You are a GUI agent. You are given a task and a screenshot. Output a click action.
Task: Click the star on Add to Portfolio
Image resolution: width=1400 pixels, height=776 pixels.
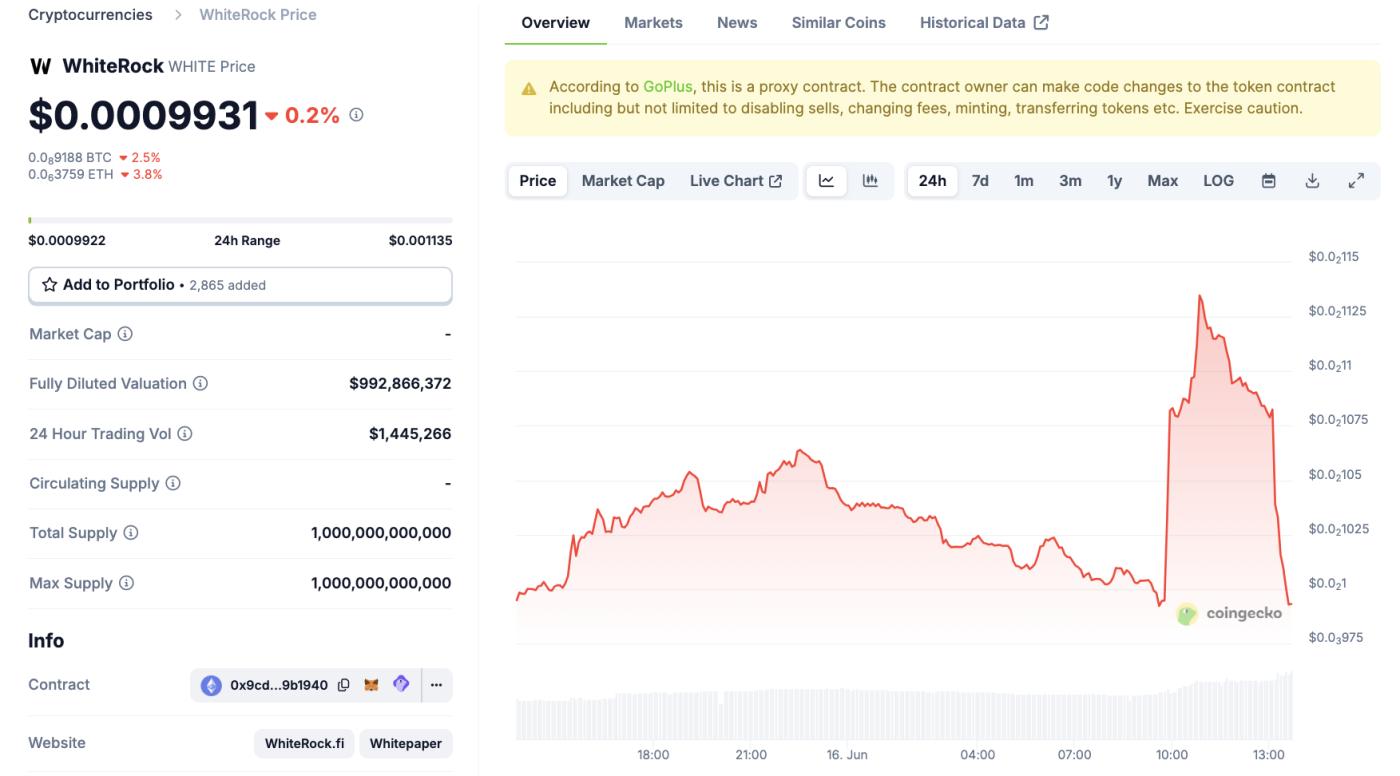(x=50, y=284)
